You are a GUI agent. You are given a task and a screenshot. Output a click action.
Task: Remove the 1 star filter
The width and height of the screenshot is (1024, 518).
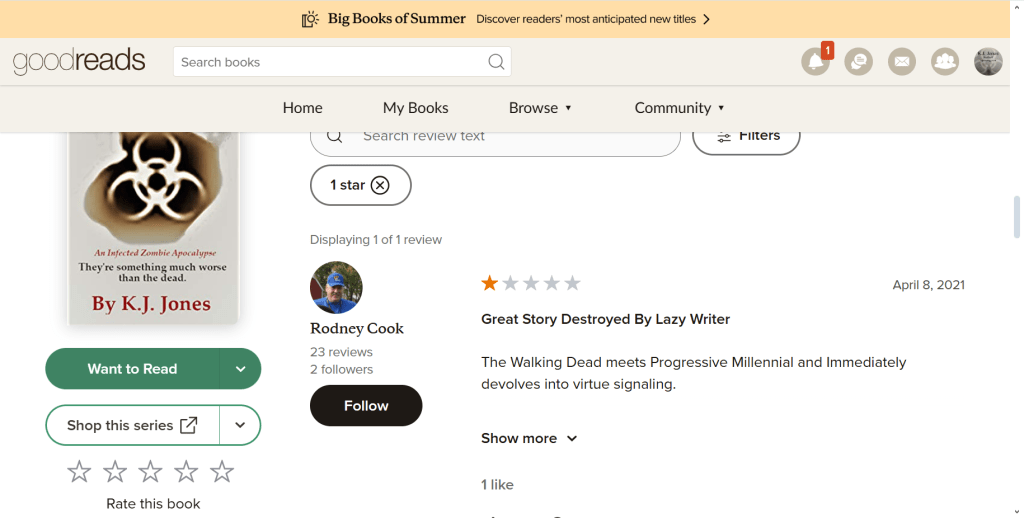point(380,185)
